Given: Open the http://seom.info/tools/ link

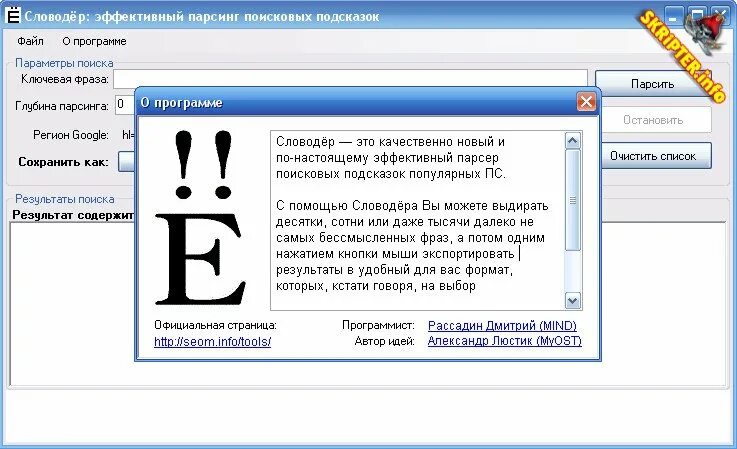Looking at the screenshot, I should [x=212, y=342].
